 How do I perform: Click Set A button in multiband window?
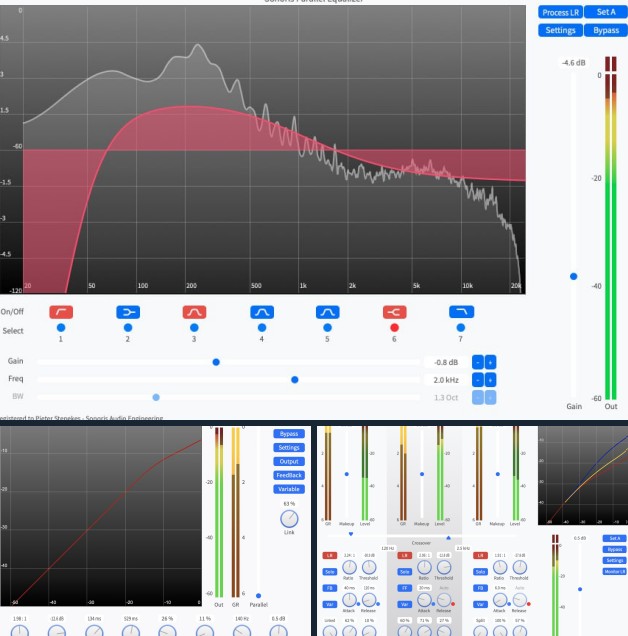coord(614,538)
